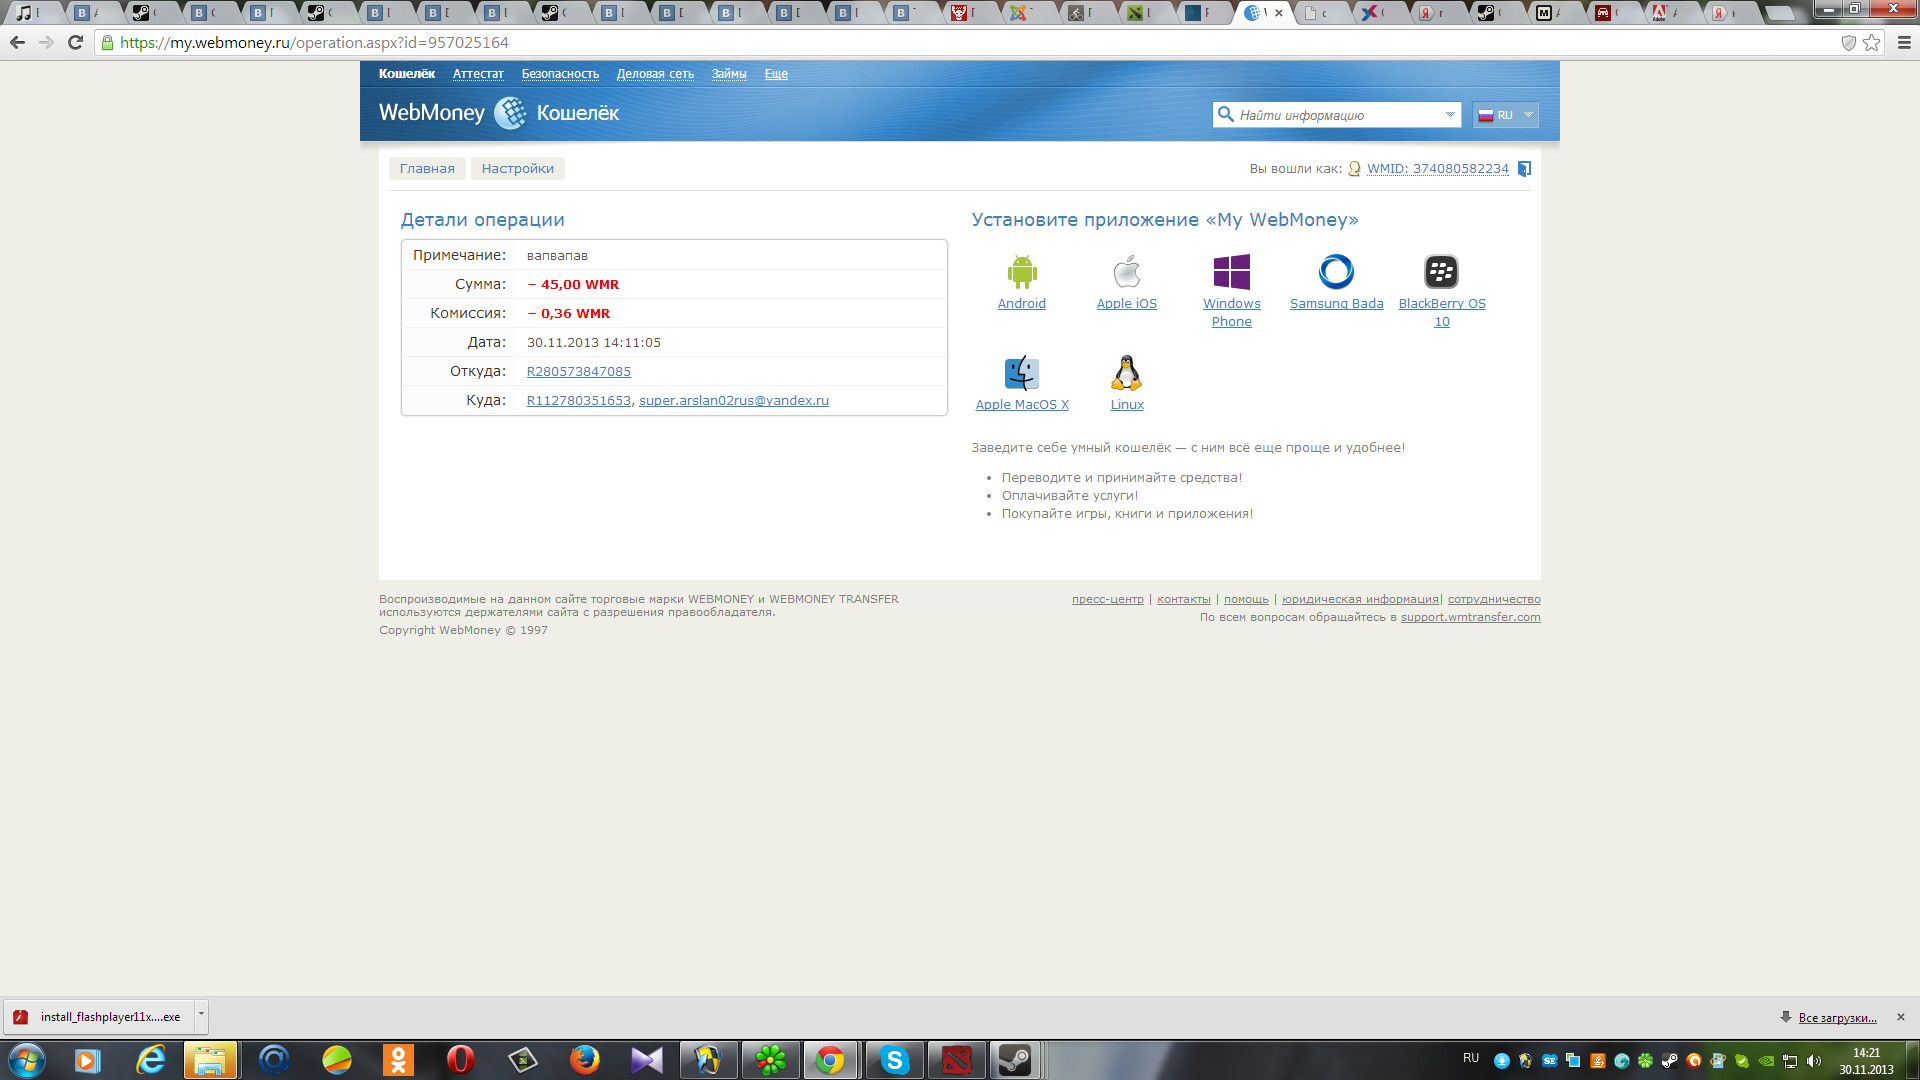Open the пресс-центр footer link
This screenshot has height=1080, width=1920.
[1107, 600]
